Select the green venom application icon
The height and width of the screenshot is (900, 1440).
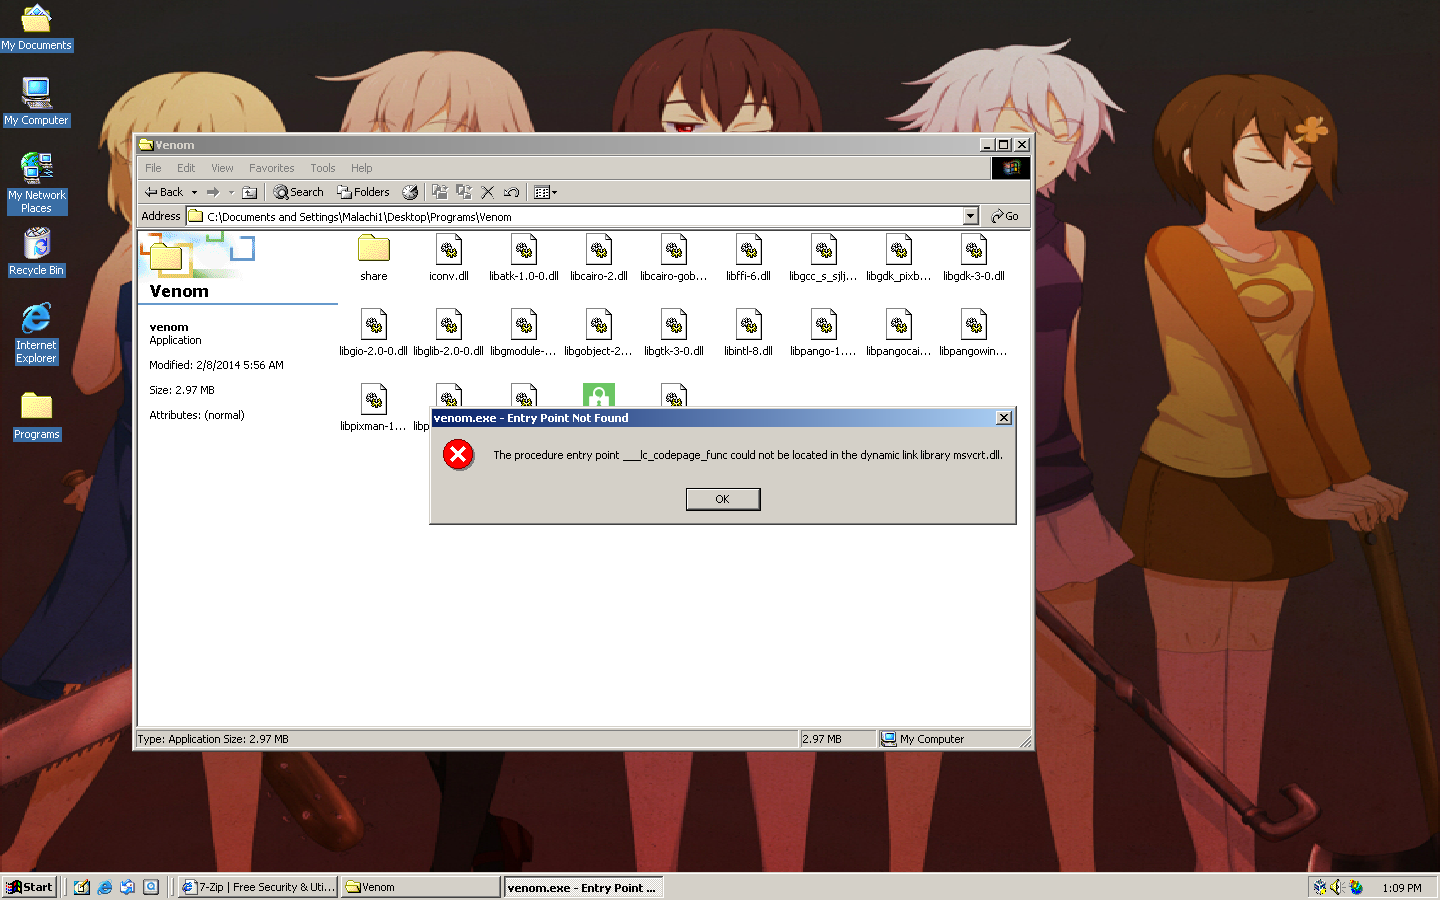coord(599,395)
